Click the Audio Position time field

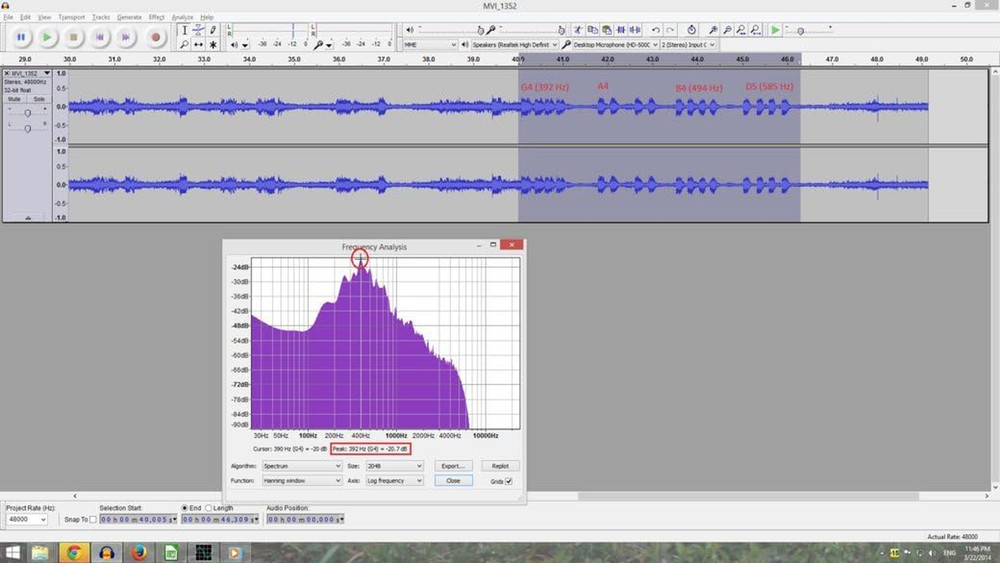(305, 520)
